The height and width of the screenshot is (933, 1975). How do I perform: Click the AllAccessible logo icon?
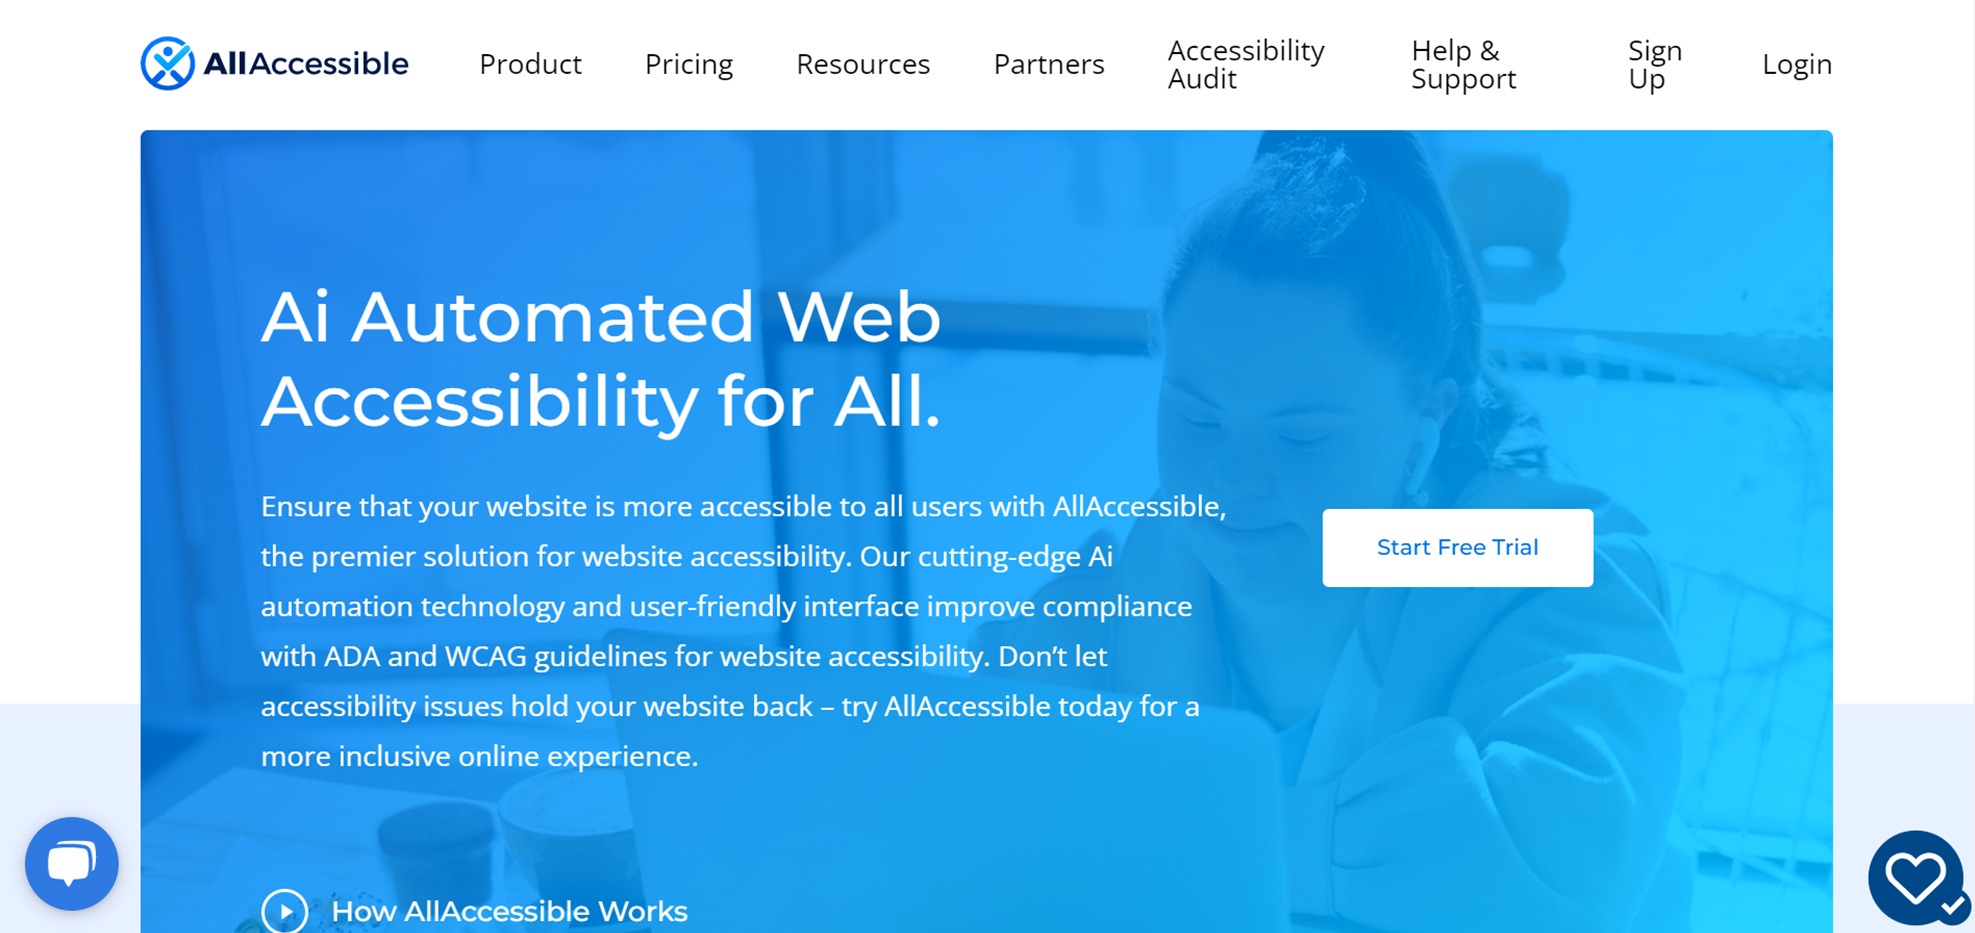pos(168,64)
